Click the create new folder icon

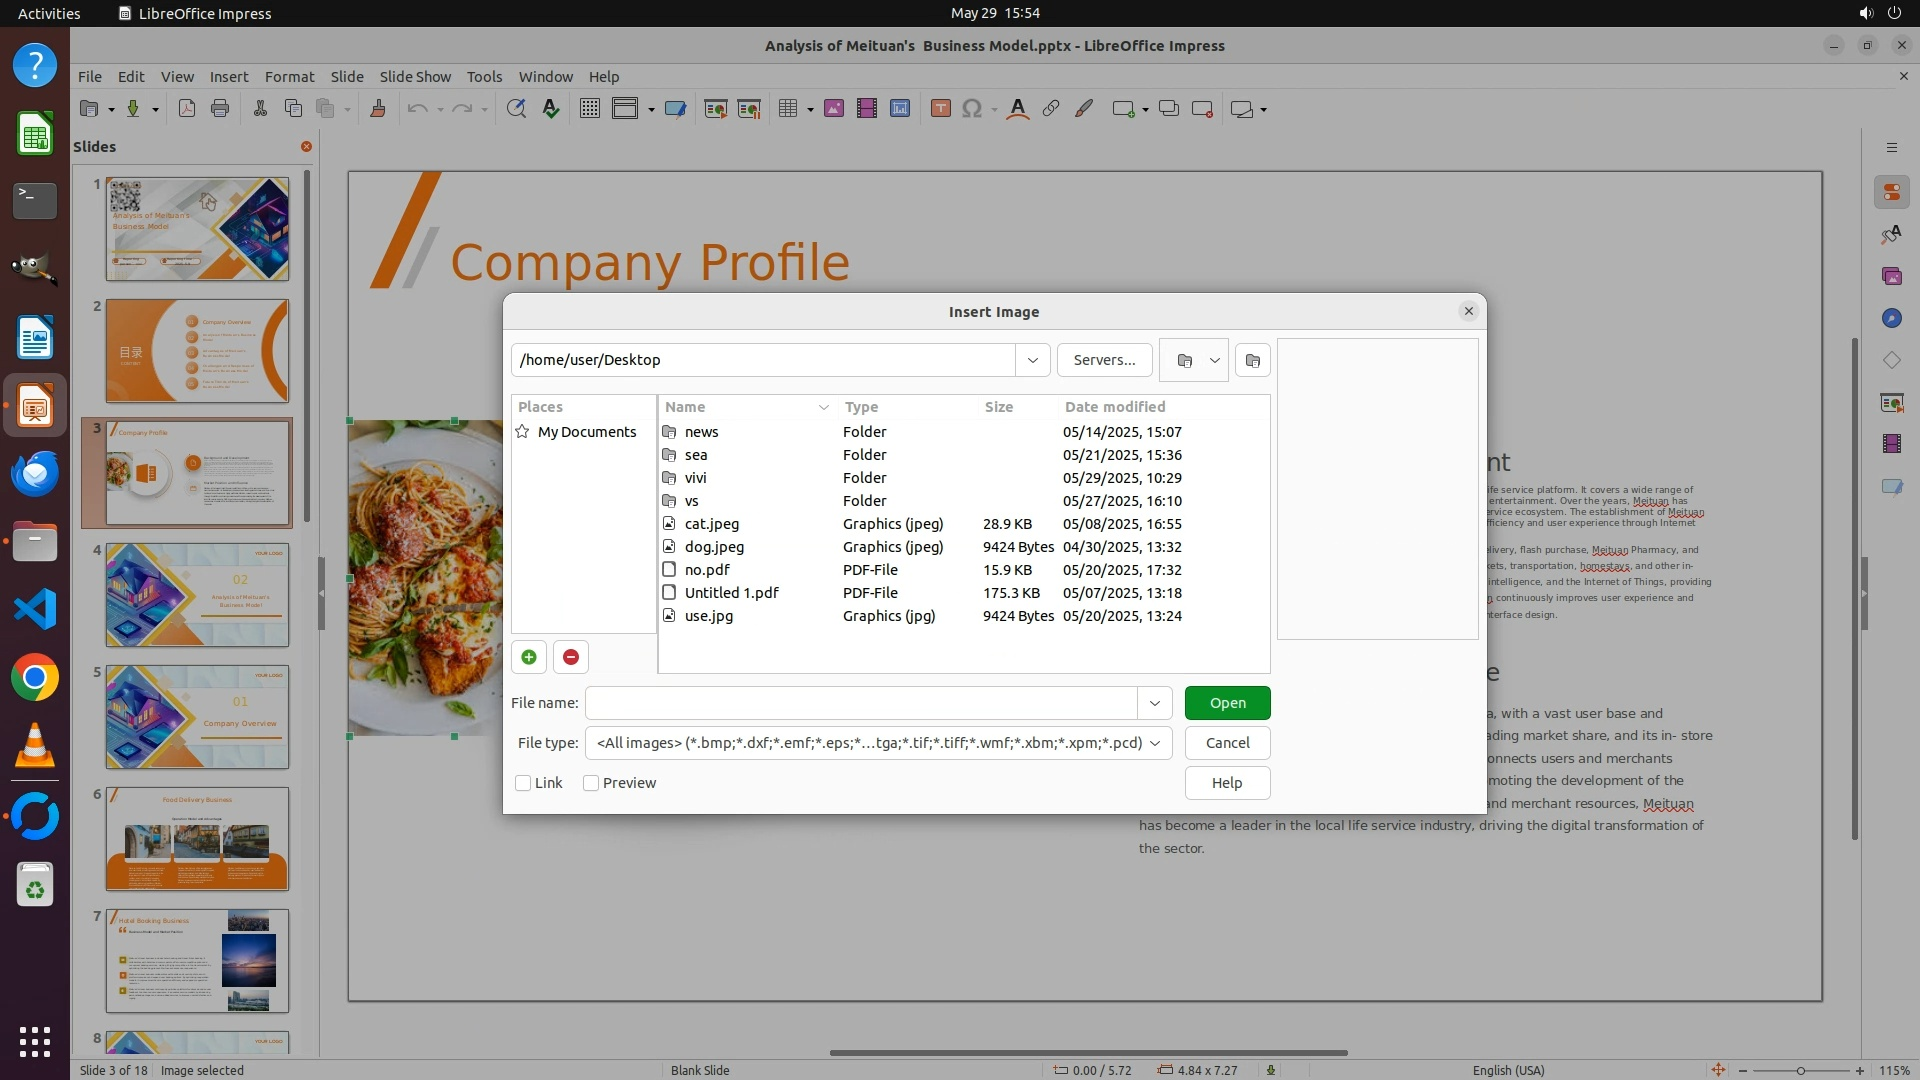pos(1252,360)
